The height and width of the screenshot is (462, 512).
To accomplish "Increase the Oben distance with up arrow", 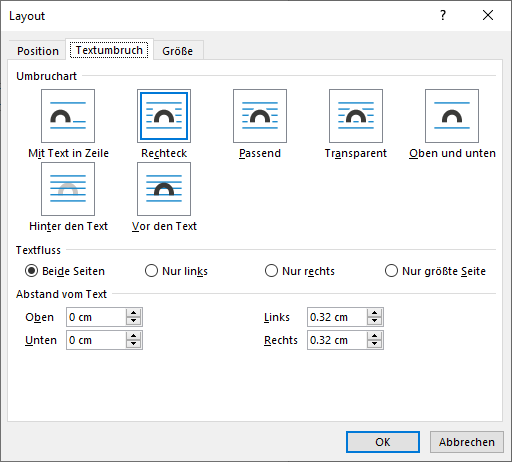I will coord(134,313).
